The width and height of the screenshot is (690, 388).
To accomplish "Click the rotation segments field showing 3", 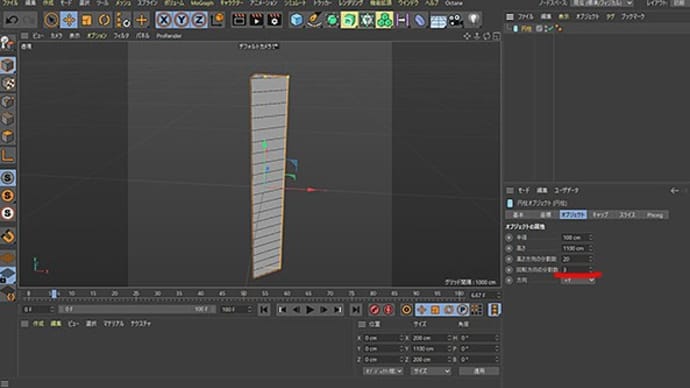I will point(576,269).
